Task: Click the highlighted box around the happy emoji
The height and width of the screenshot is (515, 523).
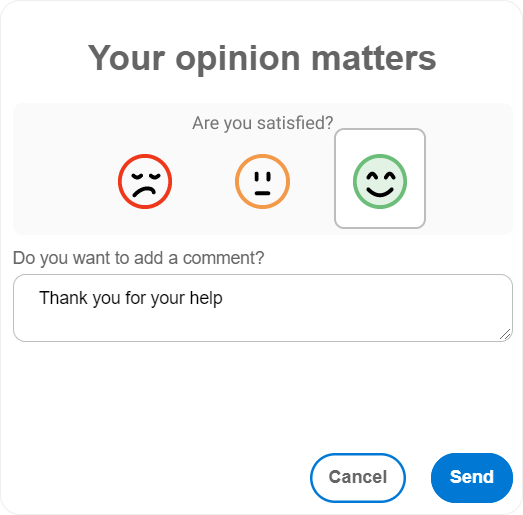Action: [380, 178]
